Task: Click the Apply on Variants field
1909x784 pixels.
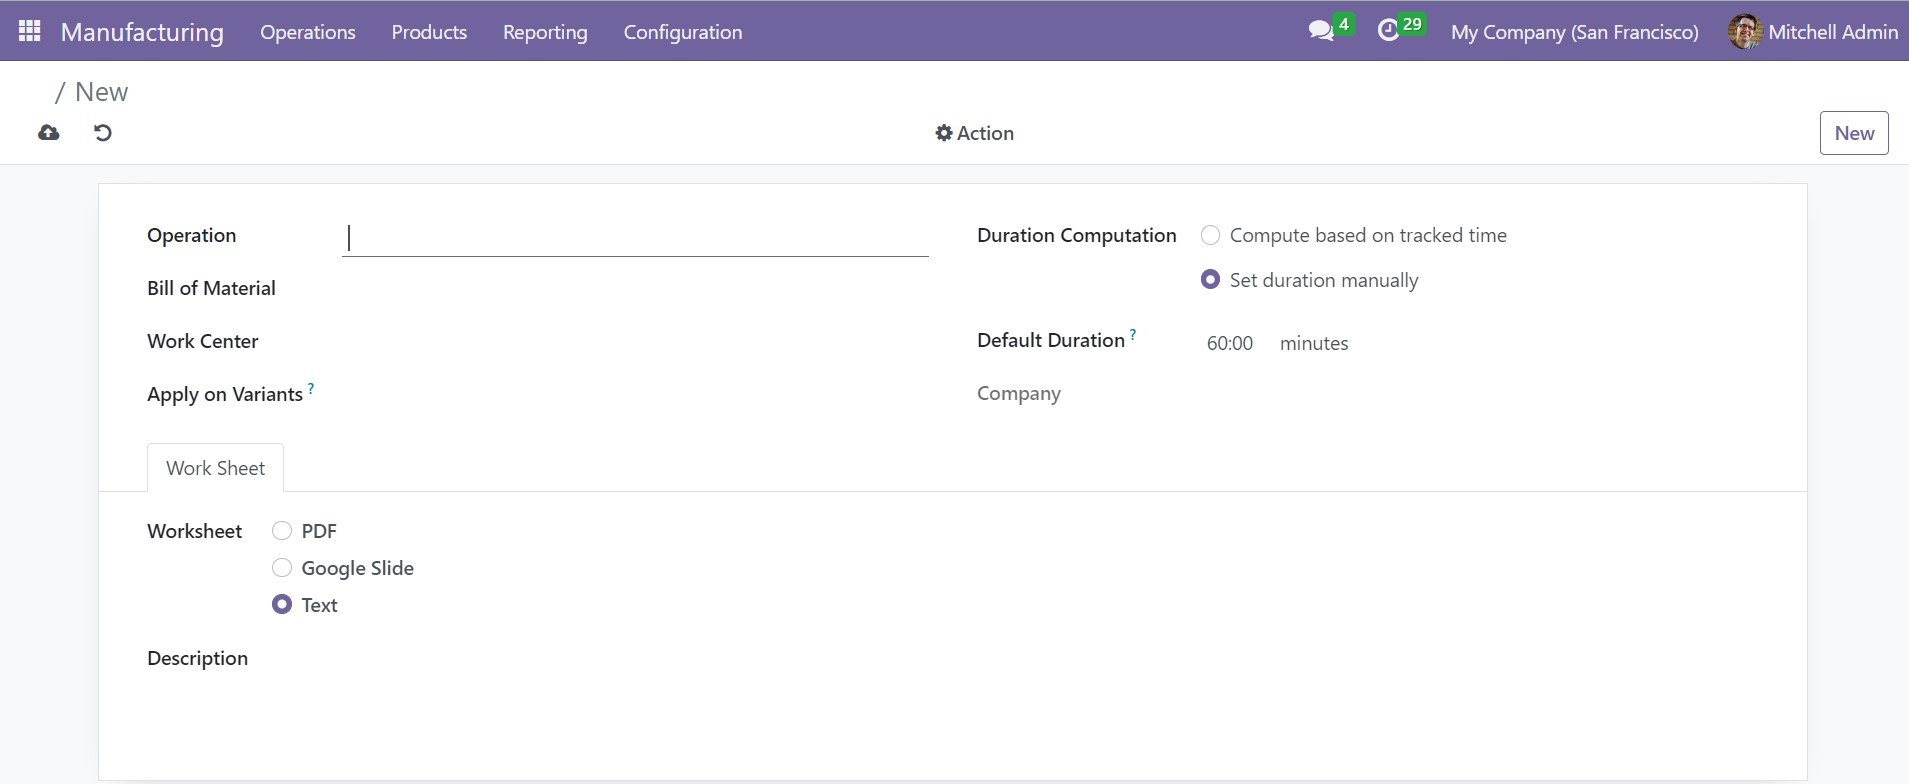Action: pos(635,394)
